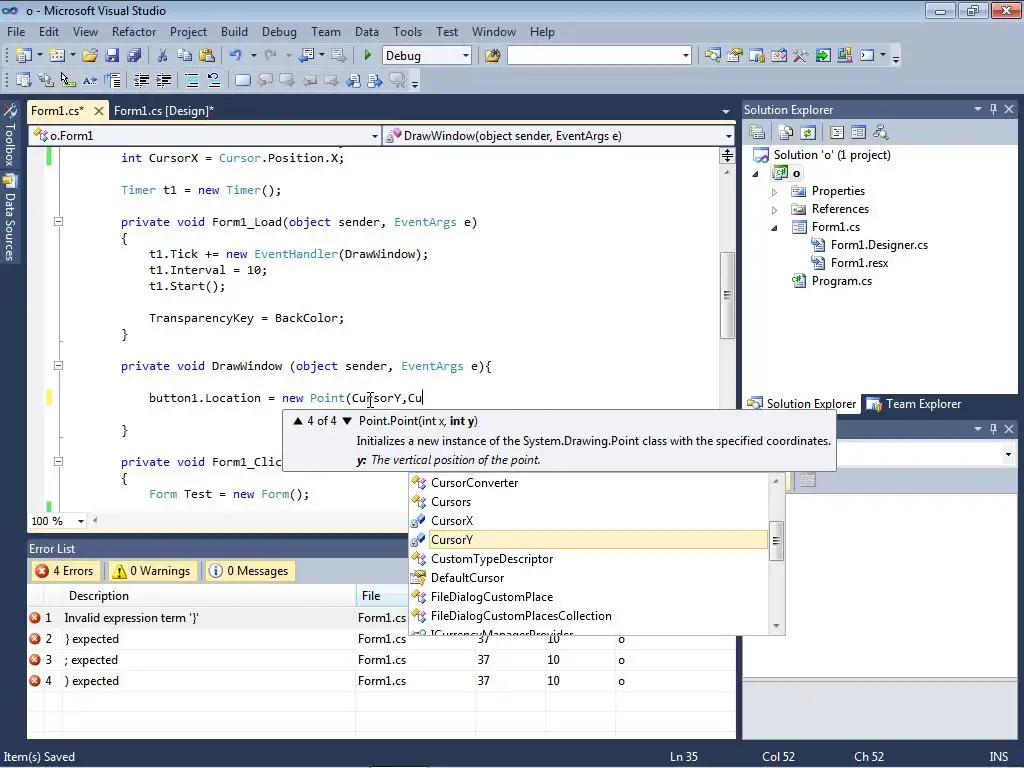Open the Undo history dropdown arrow

253,56
